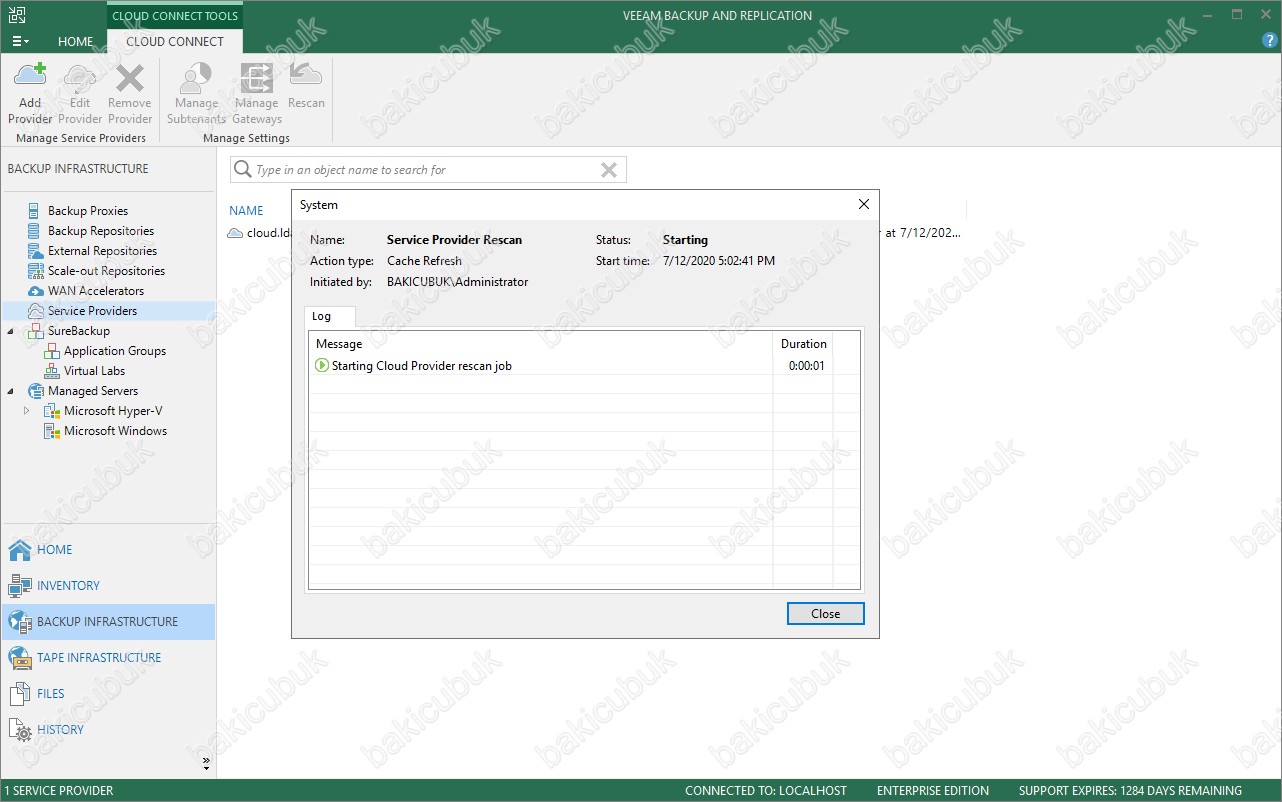Open the BACKUP INFRASTRUCTURE view
The width and height of the screenshot is (1282, 802).
tap(108, 622)
